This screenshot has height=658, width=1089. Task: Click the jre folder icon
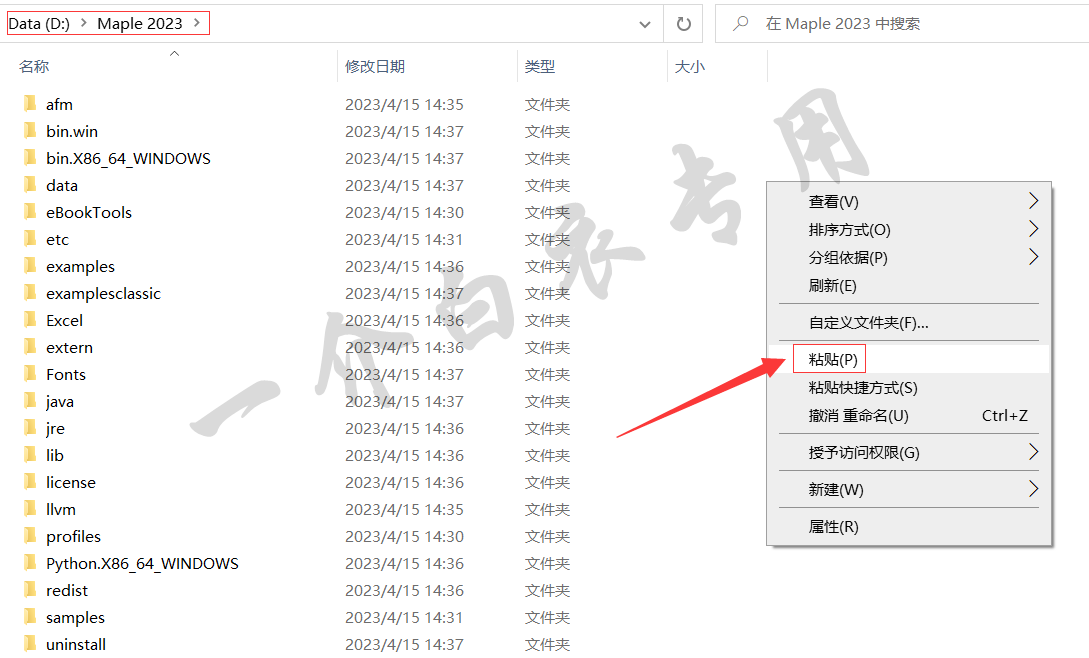click(30, 429)
